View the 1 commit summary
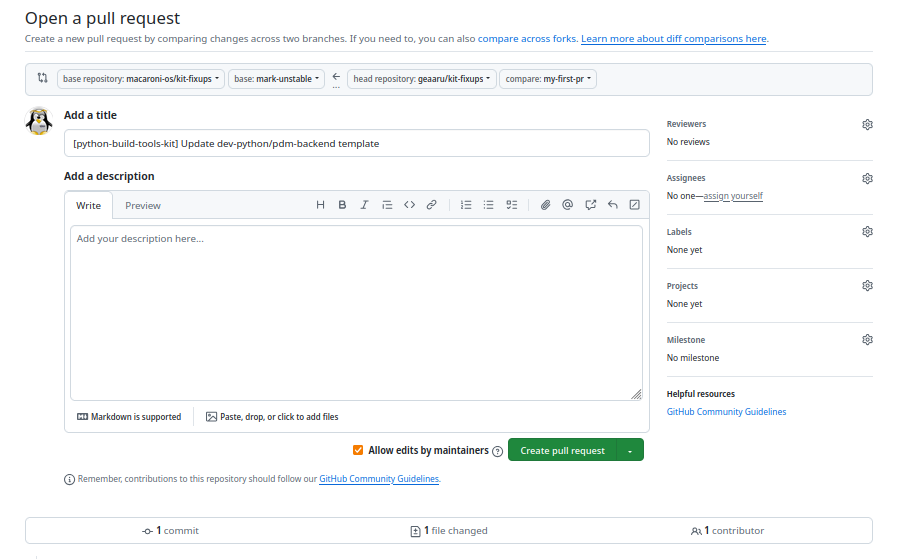 tap(170, 531)
